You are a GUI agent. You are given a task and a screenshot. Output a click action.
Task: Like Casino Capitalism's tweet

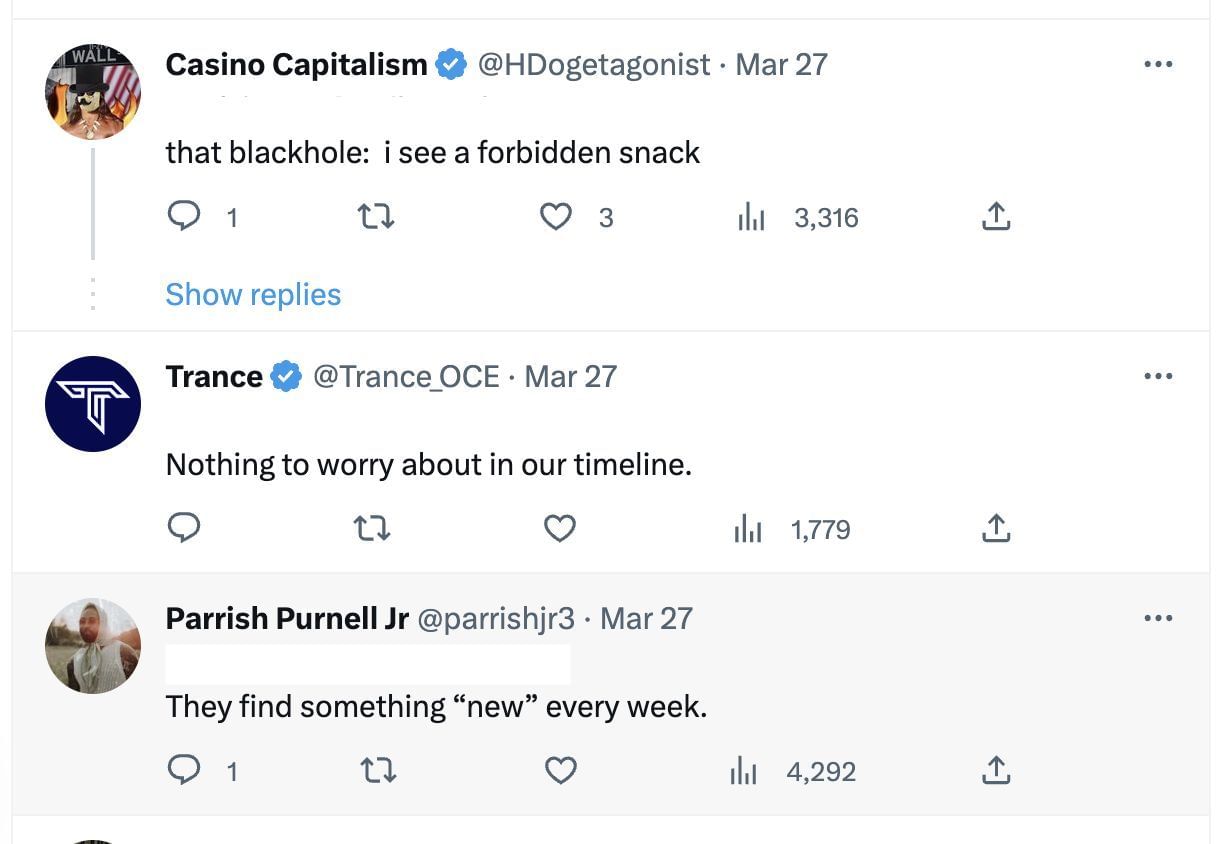click(x=556, y=217)
